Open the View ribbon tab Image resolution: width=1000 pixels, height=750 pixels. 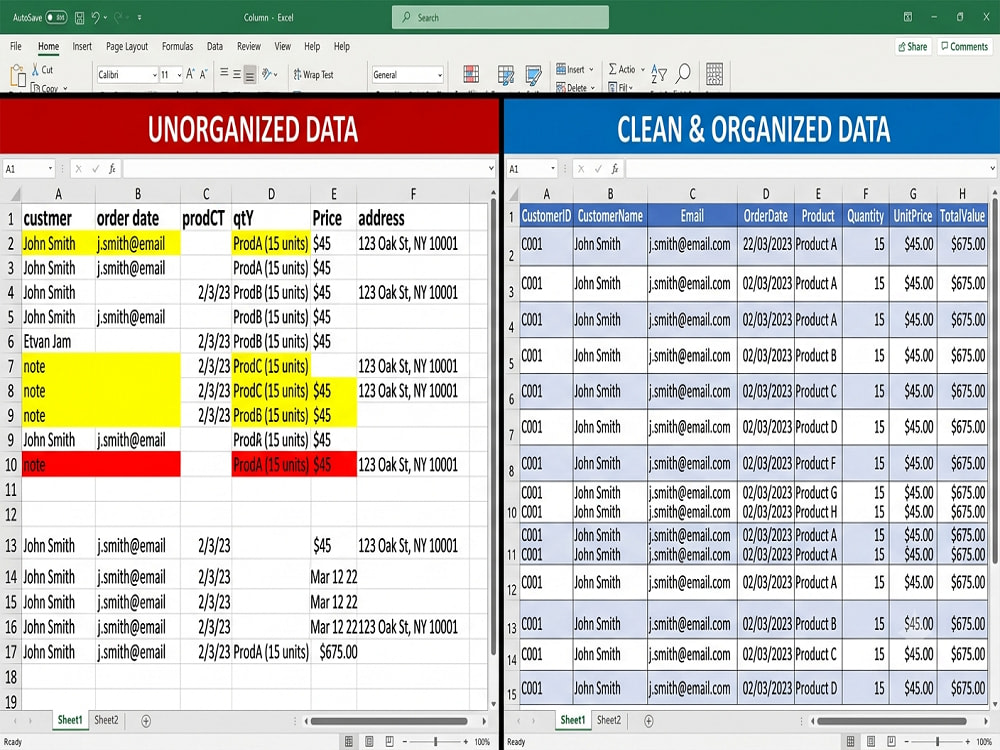(x=283, y=47)
